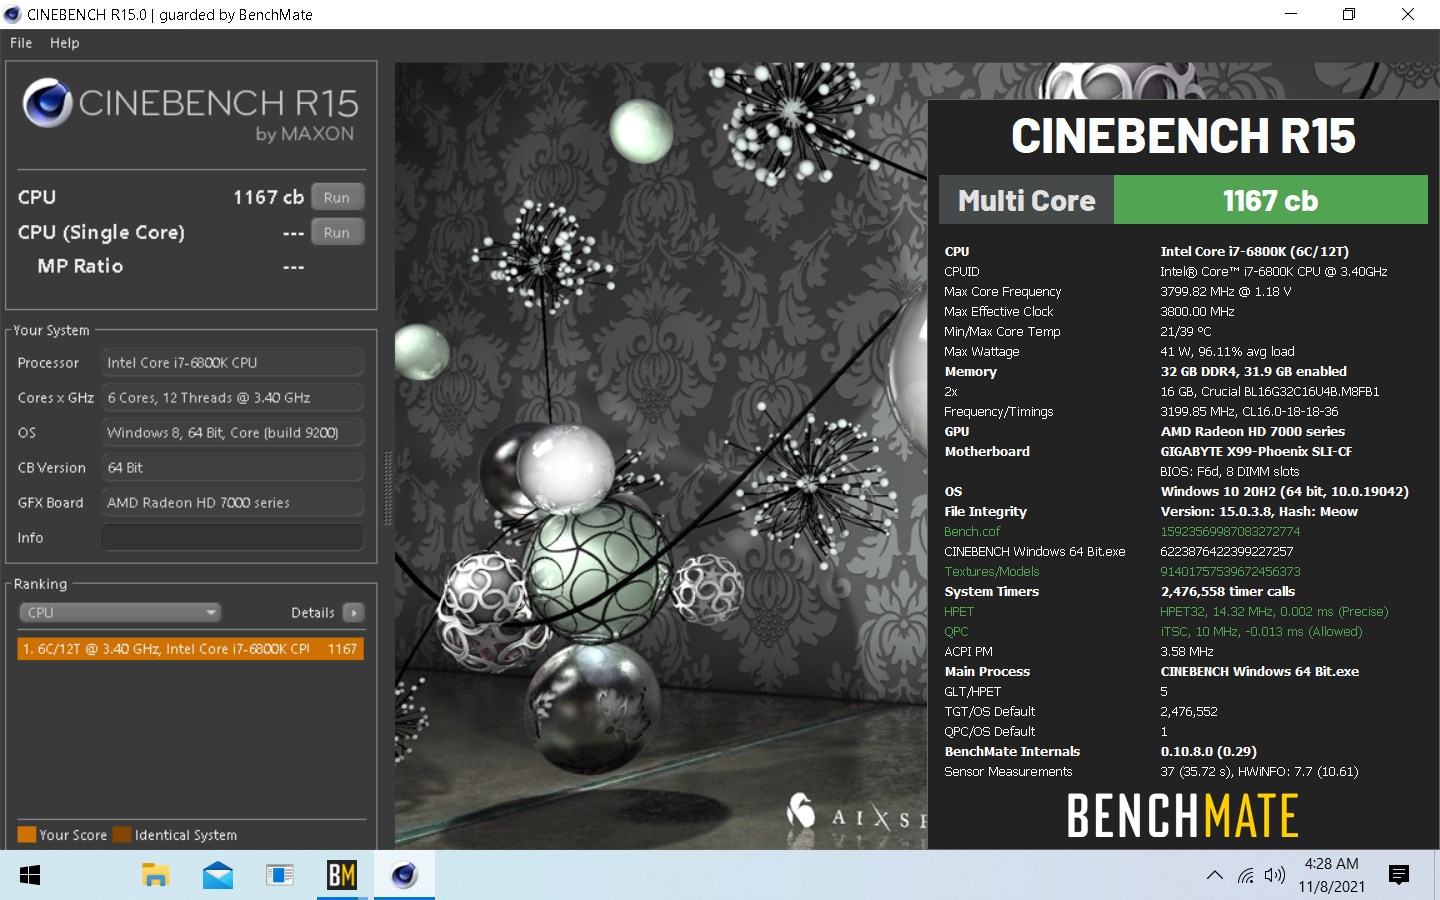Open File Explorer from the taskbar
Viewport: 1440px width, 900px height.
point(155,876)
